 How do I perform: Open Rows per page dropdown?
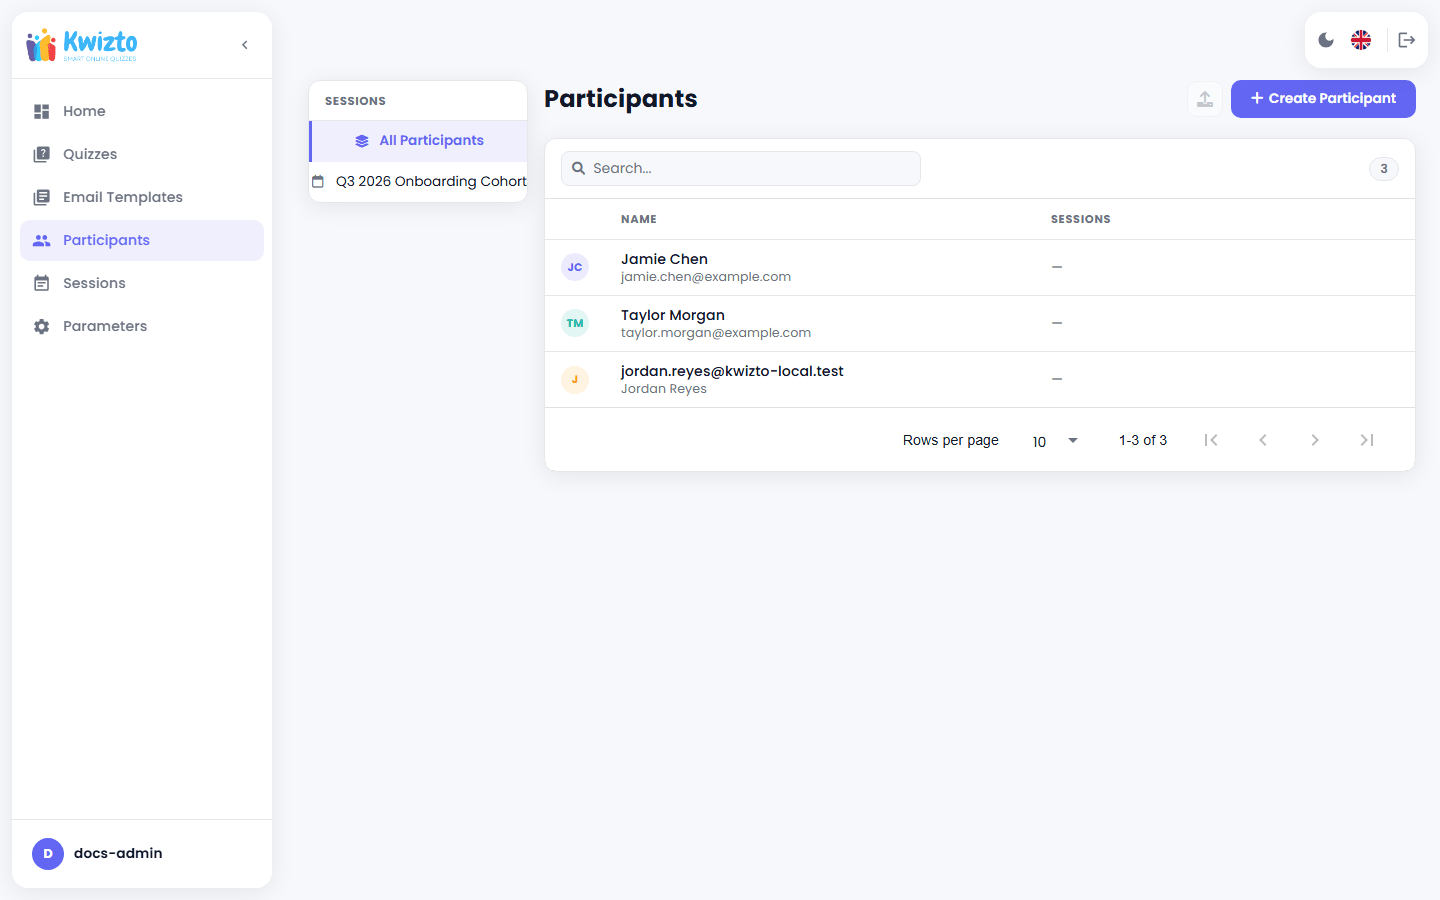[1055, 441]
